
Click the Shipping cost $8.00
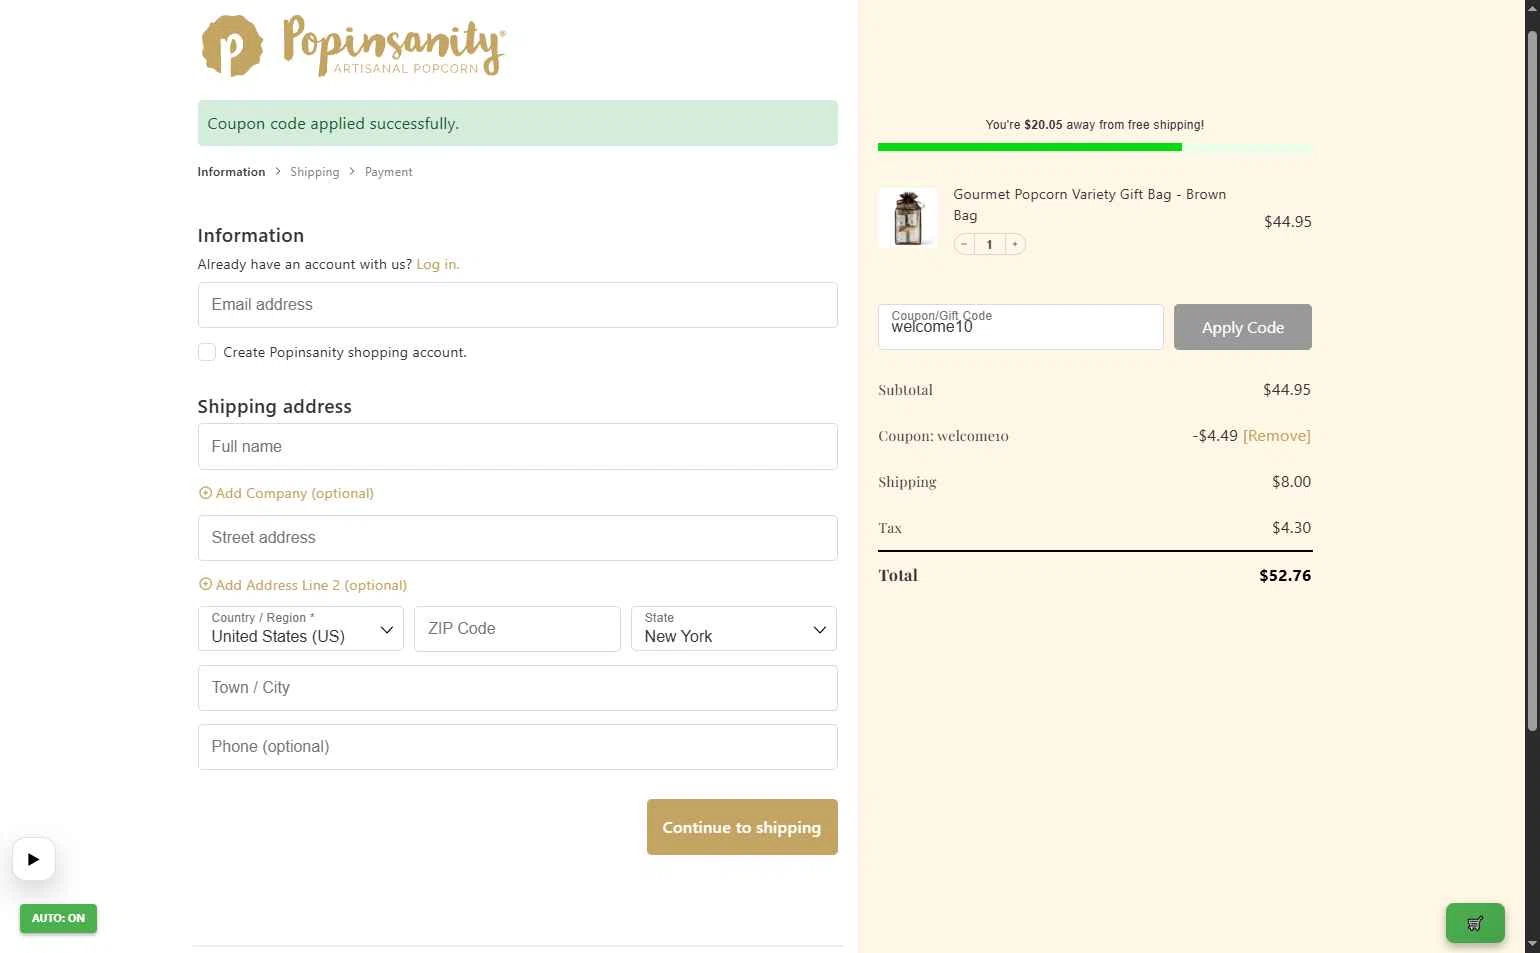point(1291,482)
